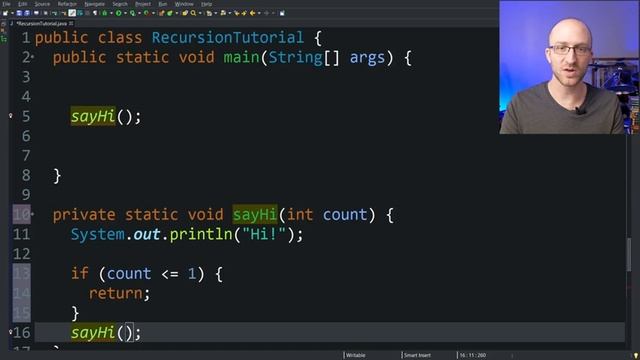Click the Open Type icon

(185, 13)
